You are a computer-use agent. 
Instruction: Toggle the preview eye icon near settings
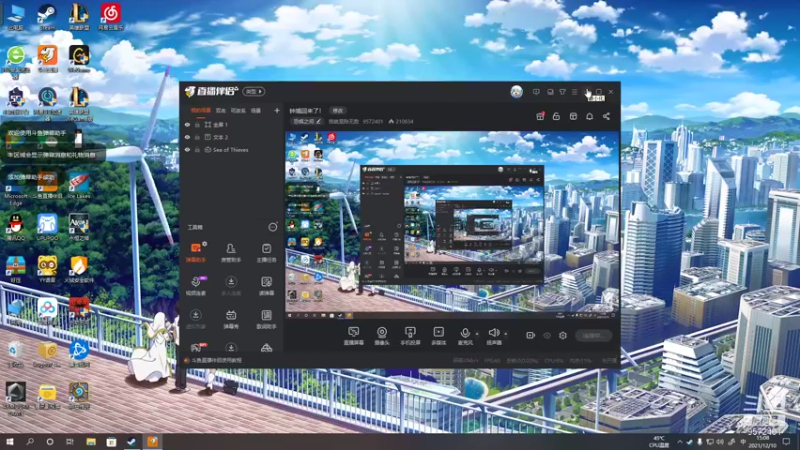pos(547,336)
